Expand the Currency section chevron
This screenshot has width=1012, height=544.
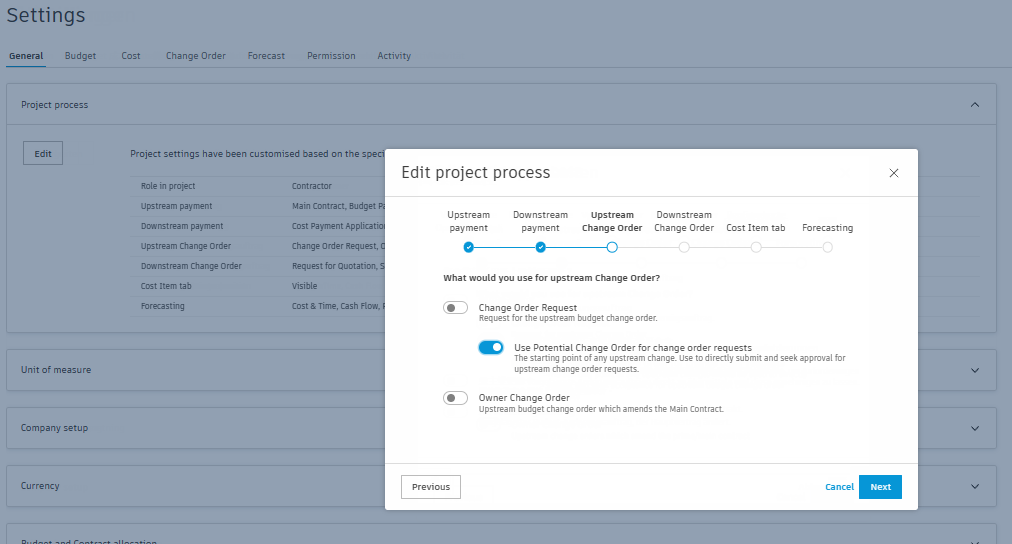975,486
